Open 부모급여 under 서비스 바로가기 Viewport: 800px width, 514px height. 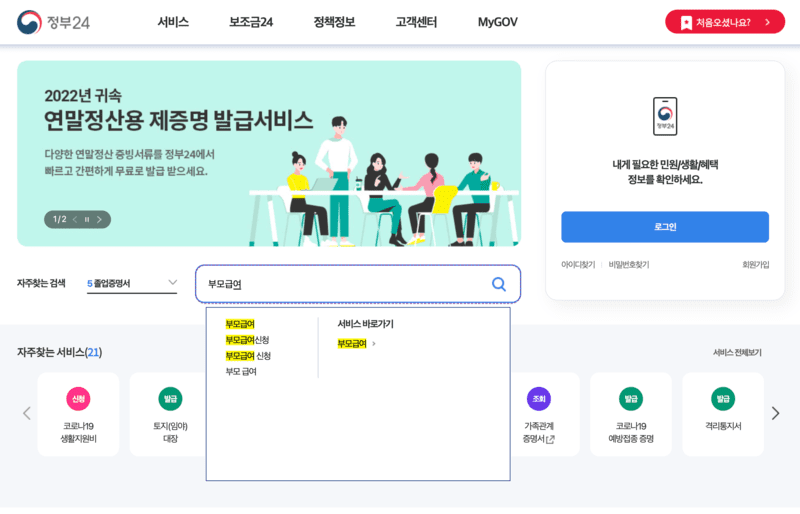352,344
